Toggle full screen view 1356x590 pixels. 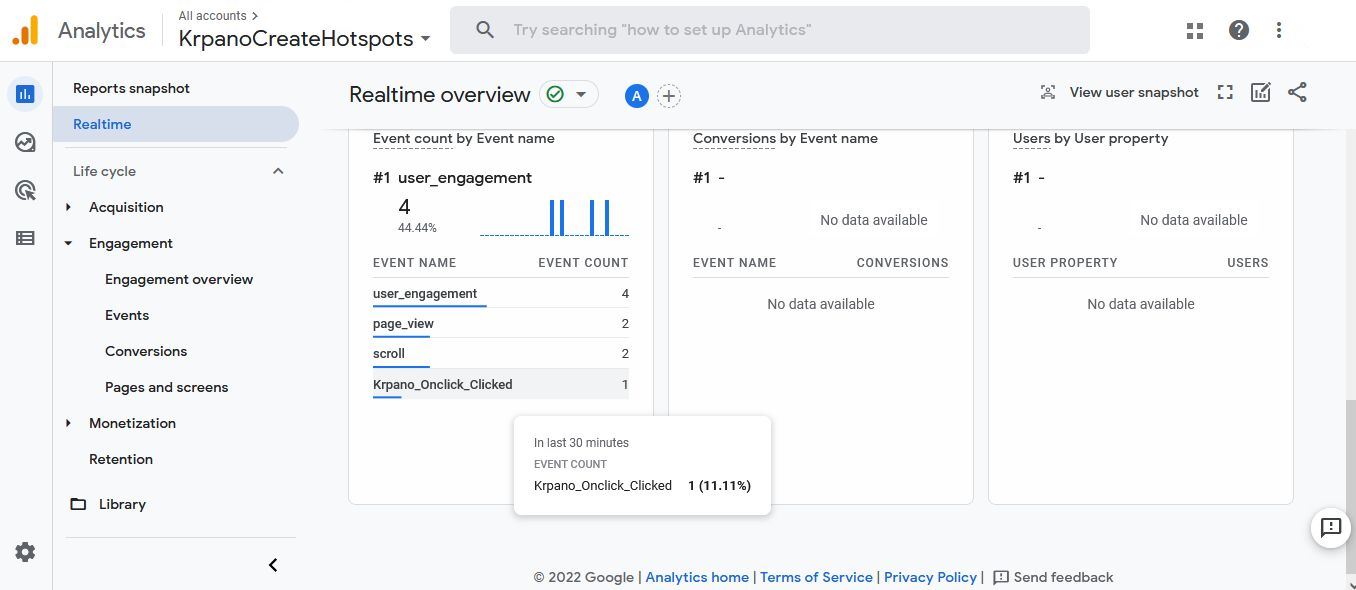(1225, 92)
